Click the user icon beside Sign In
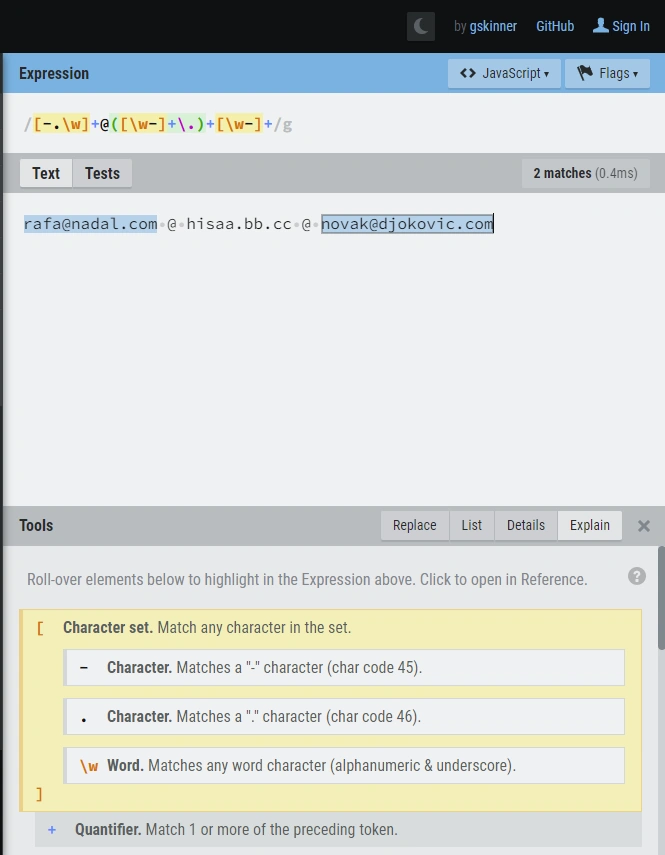 click(x=601, y=25)
